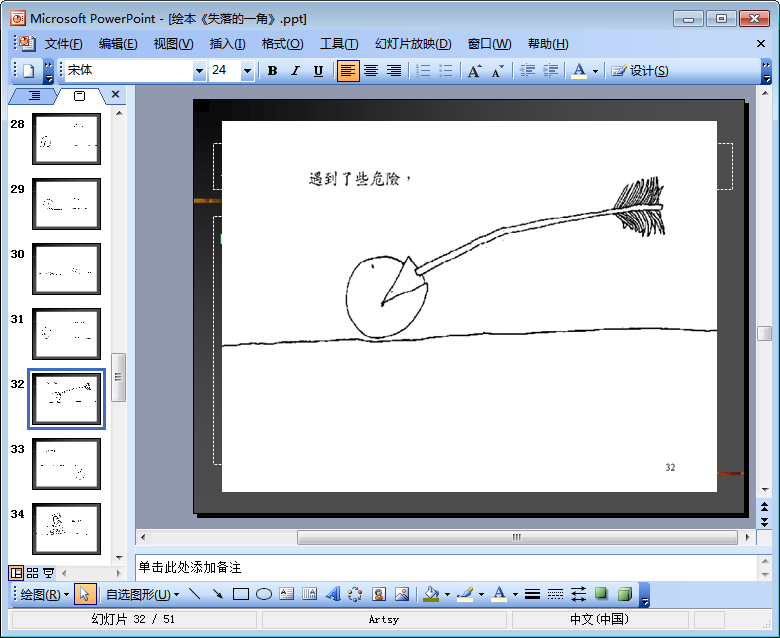Switch to the outline tab
The height and width of the screenshot is (638, 780).
coord(34,95)
